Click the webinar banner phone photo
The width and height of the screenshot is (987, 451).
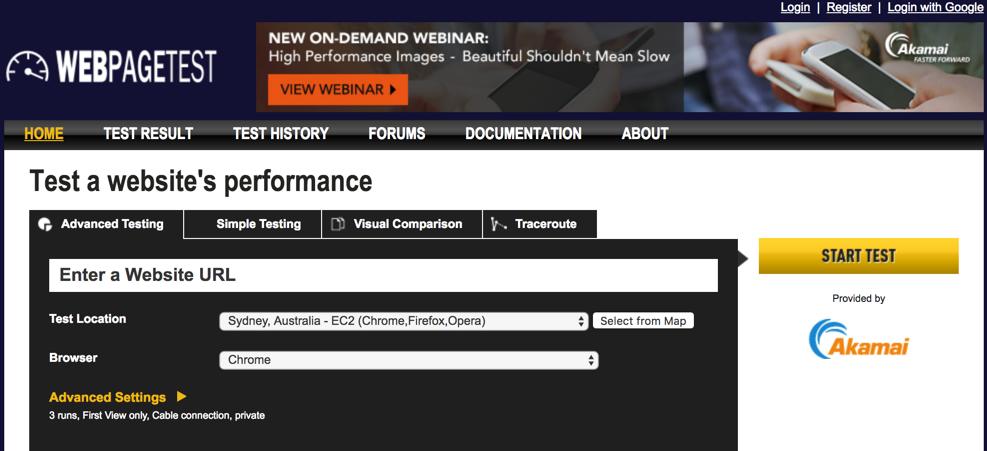pyautogui.click(x=833, y=67)
